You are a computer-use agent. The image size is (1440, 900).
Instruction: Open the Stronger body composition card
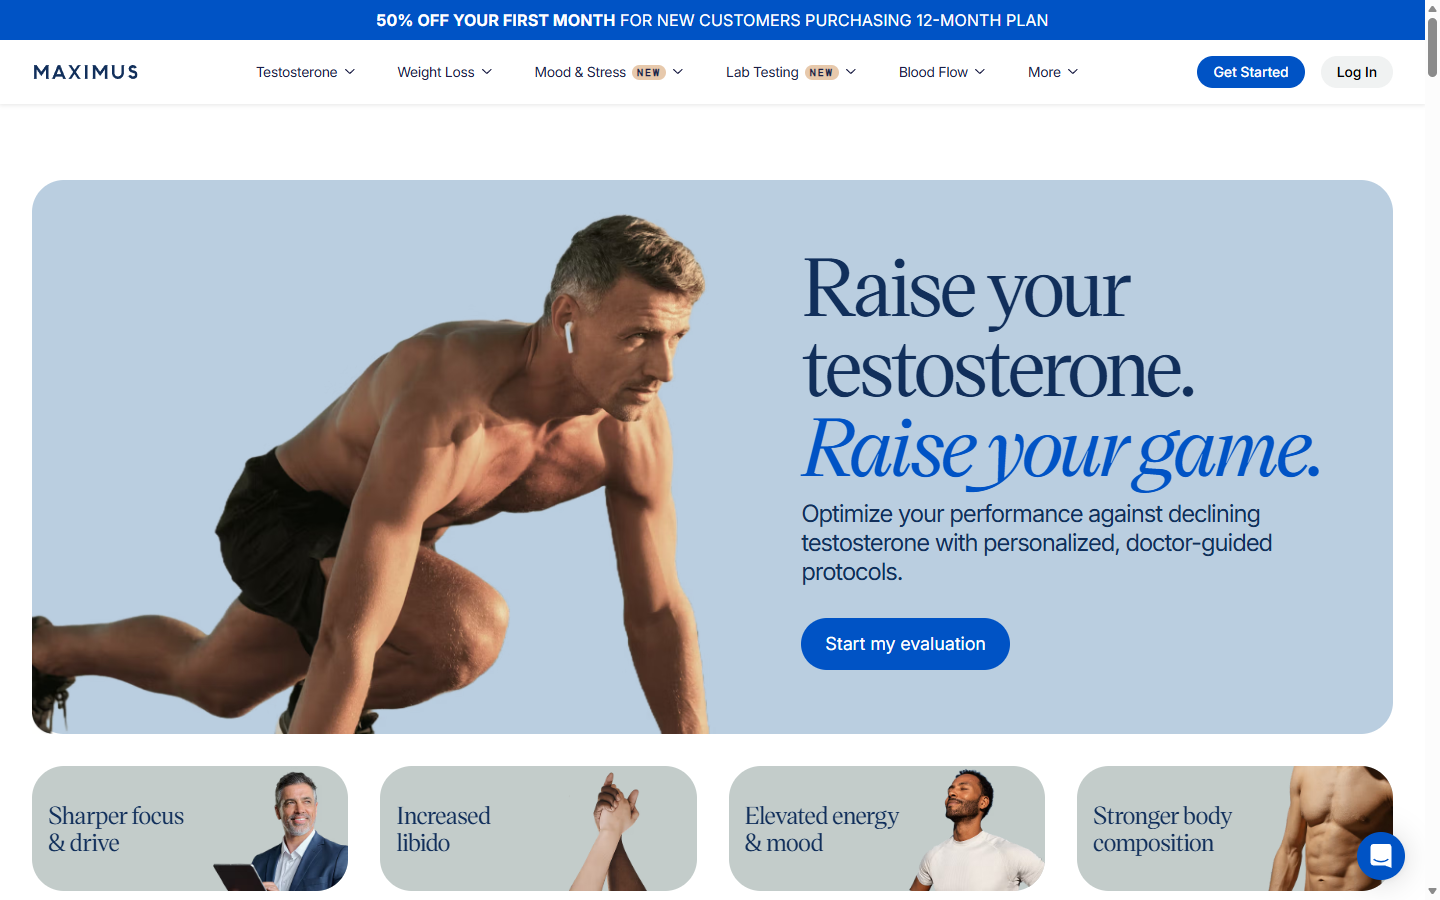(x=1235, y=828)
